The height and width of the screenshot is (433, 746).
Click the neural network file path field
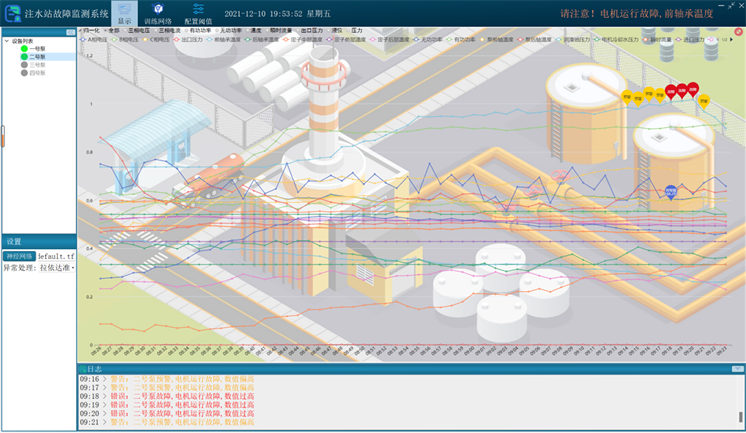56,257
